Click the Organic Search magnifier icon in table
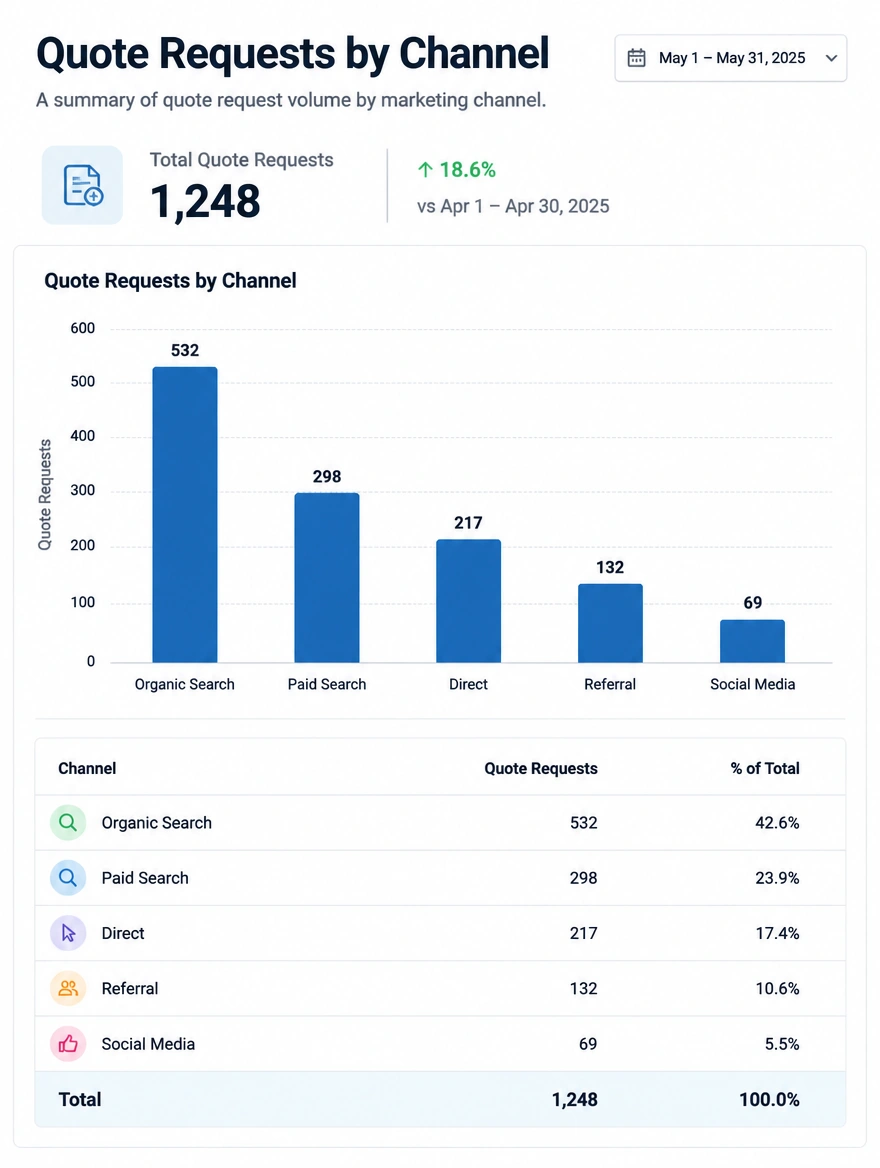 (68, 822)
